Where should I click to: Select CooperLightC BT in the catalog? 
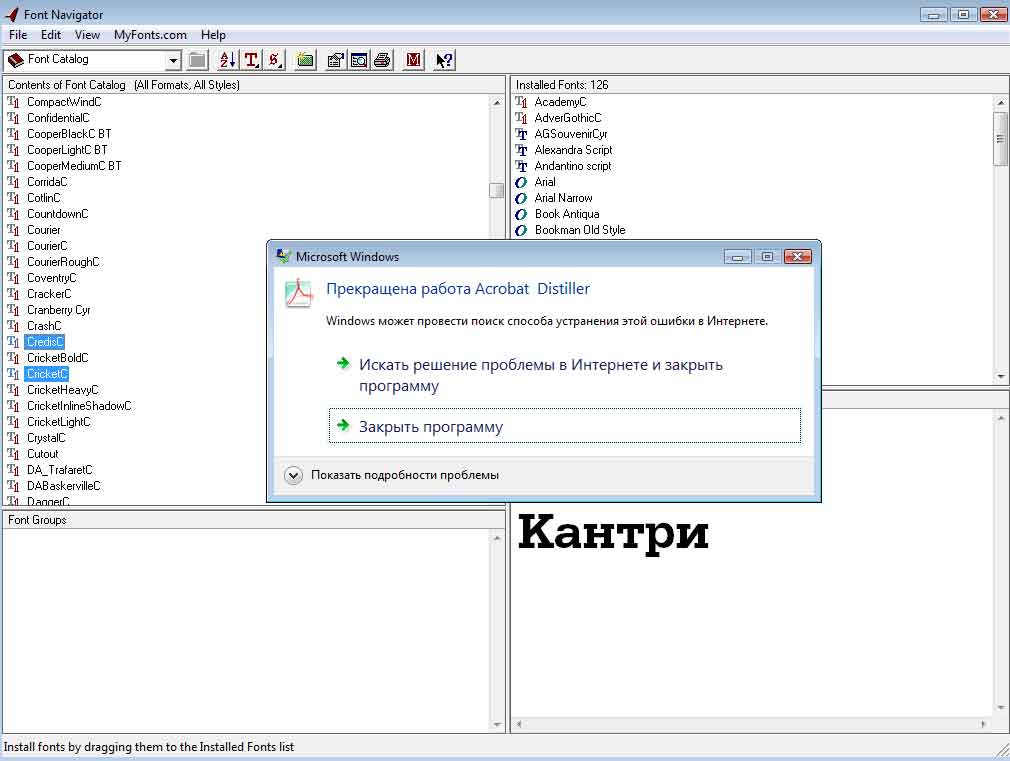67,150
